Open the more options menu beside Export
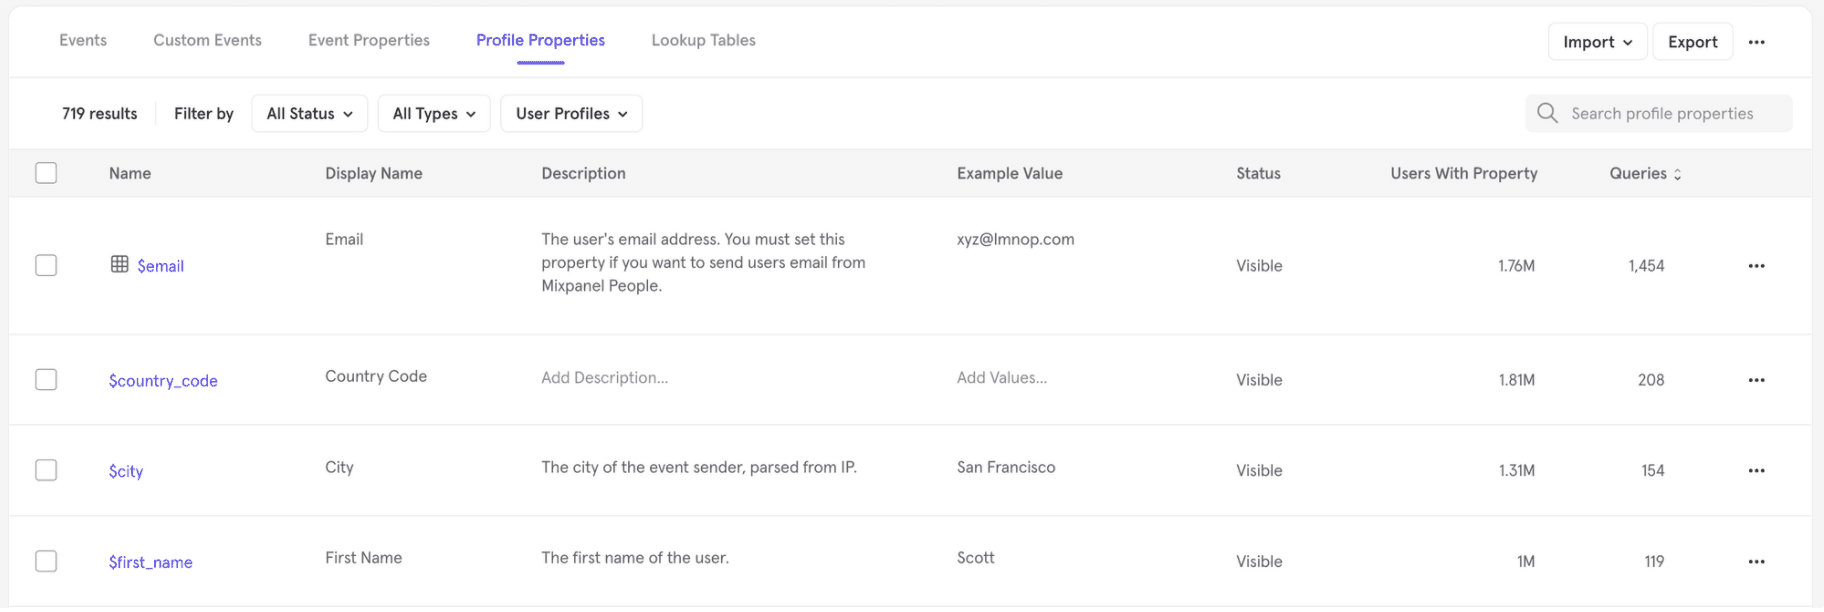Viewport: 1824px width, 612px height. point(1756,42)
